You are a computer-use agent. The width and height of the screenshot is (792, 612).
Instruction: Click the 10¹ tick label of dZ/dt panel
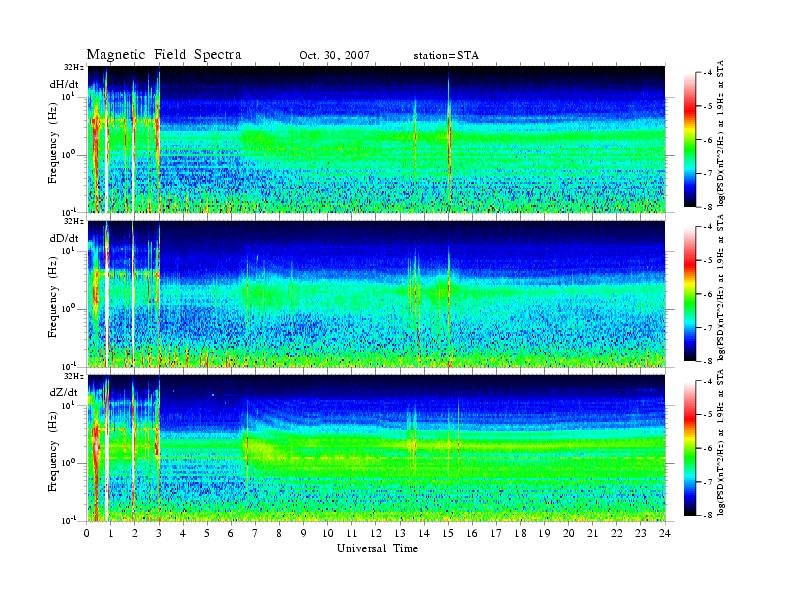coord(68,404)
